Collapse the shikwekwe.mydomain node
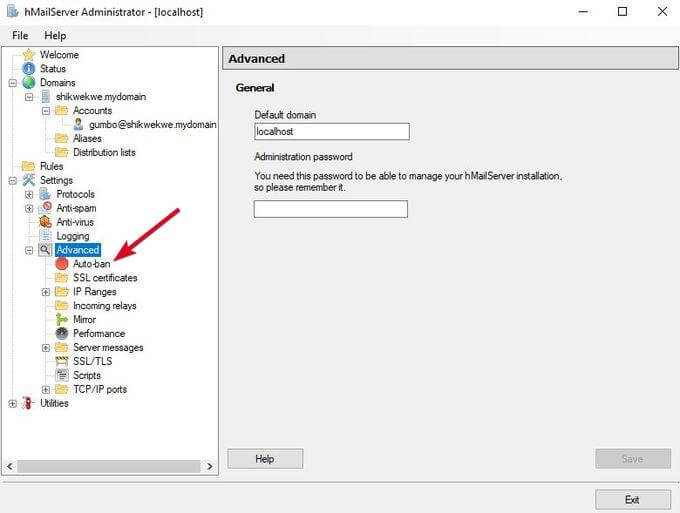 click(29, 96)
